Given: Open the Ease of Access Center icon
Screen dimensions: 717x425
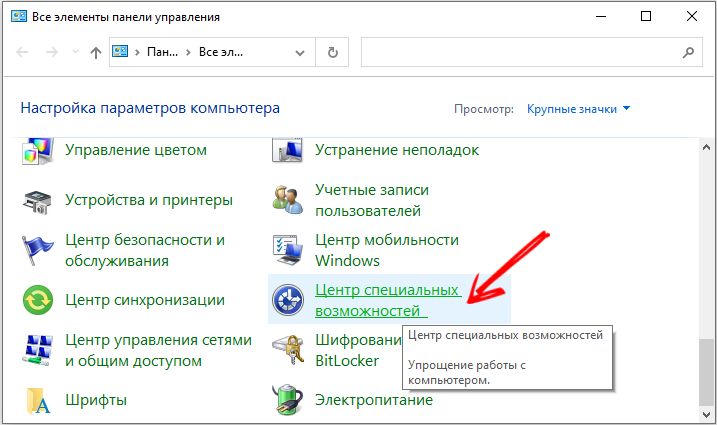Looking at the screenshot, I should (x=288, y=300).
